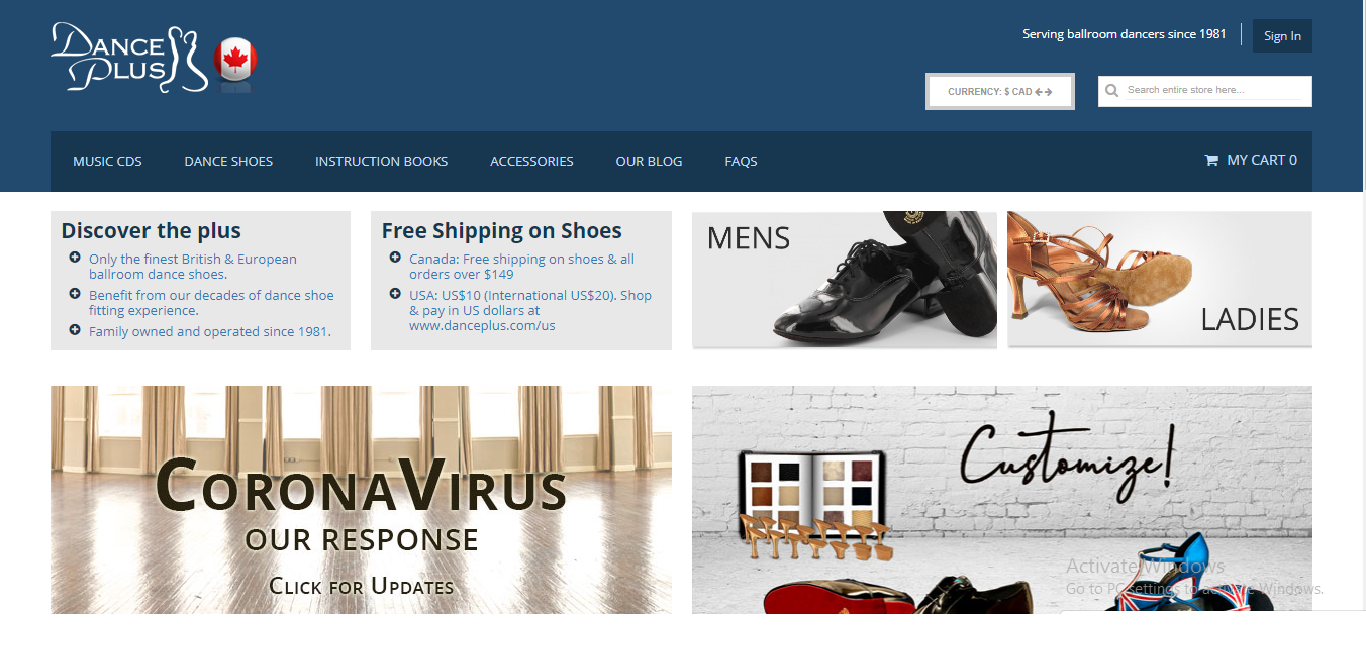The width and height of the screenshot is (1366, 660).
Task: Click the plus bullet beside 'Family owned and operated'
Action: pos(75,330)
